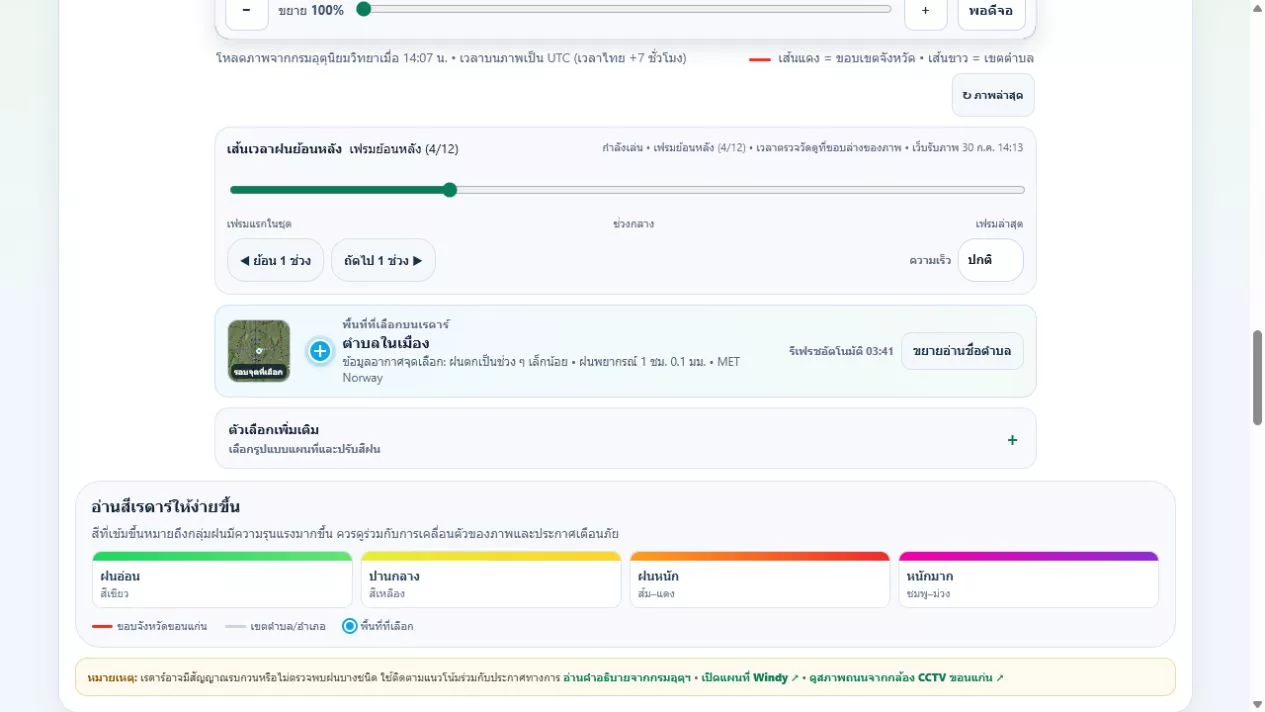Click the zoom in plus button
1265x712 pixels.
point(925,11)
